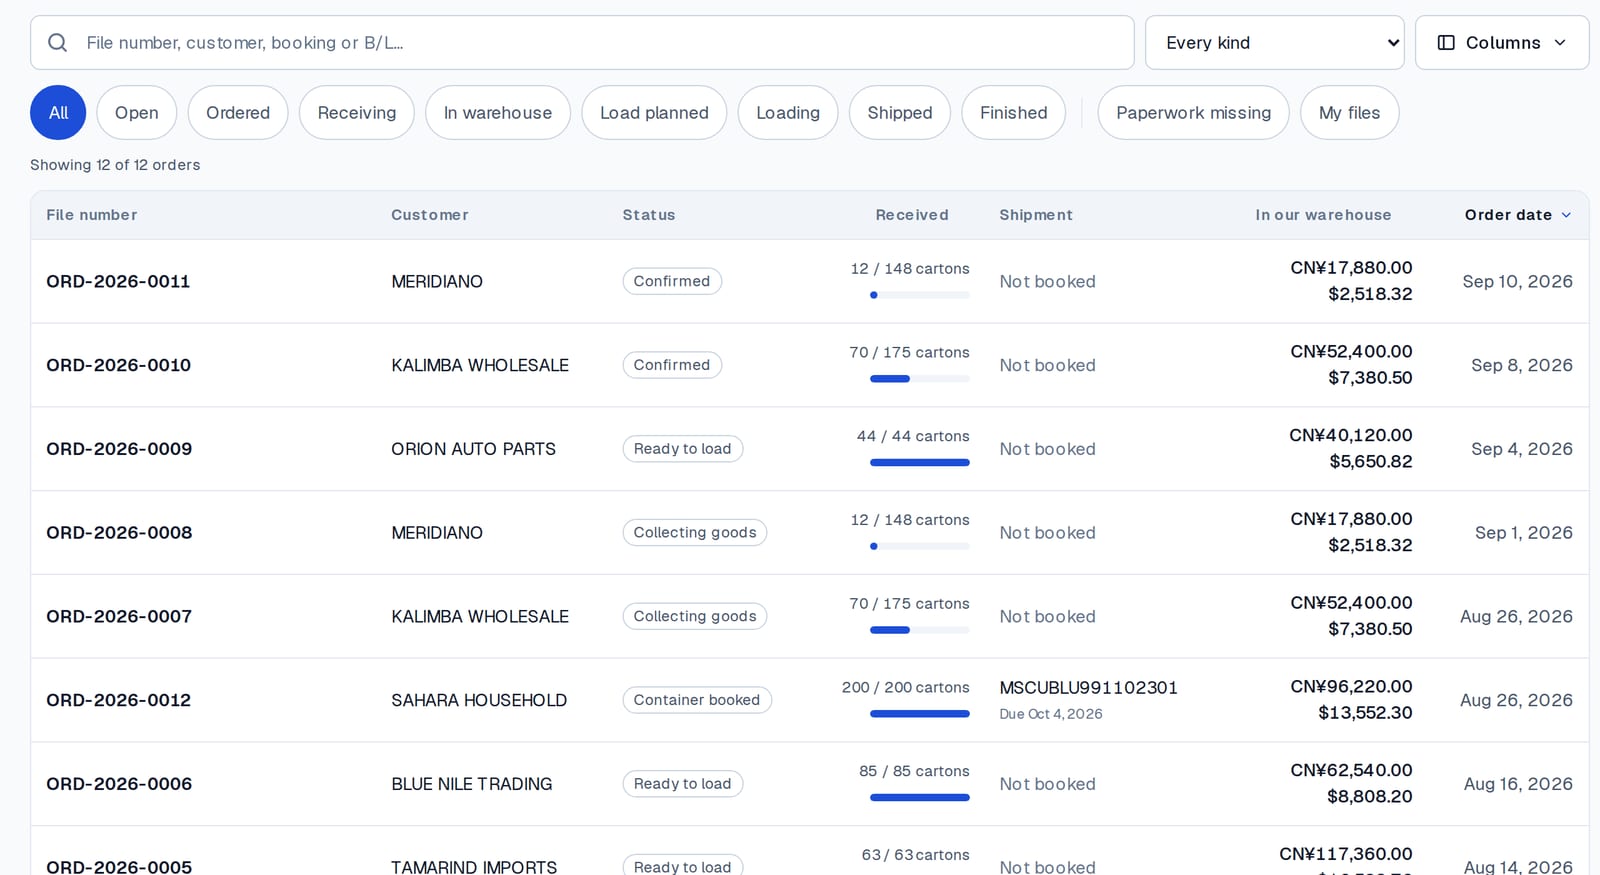Click customer SAHARA HOUSEHOLD
This screenshot has width=1600, height=875.
pyautogui.click(x=479, y=700)
